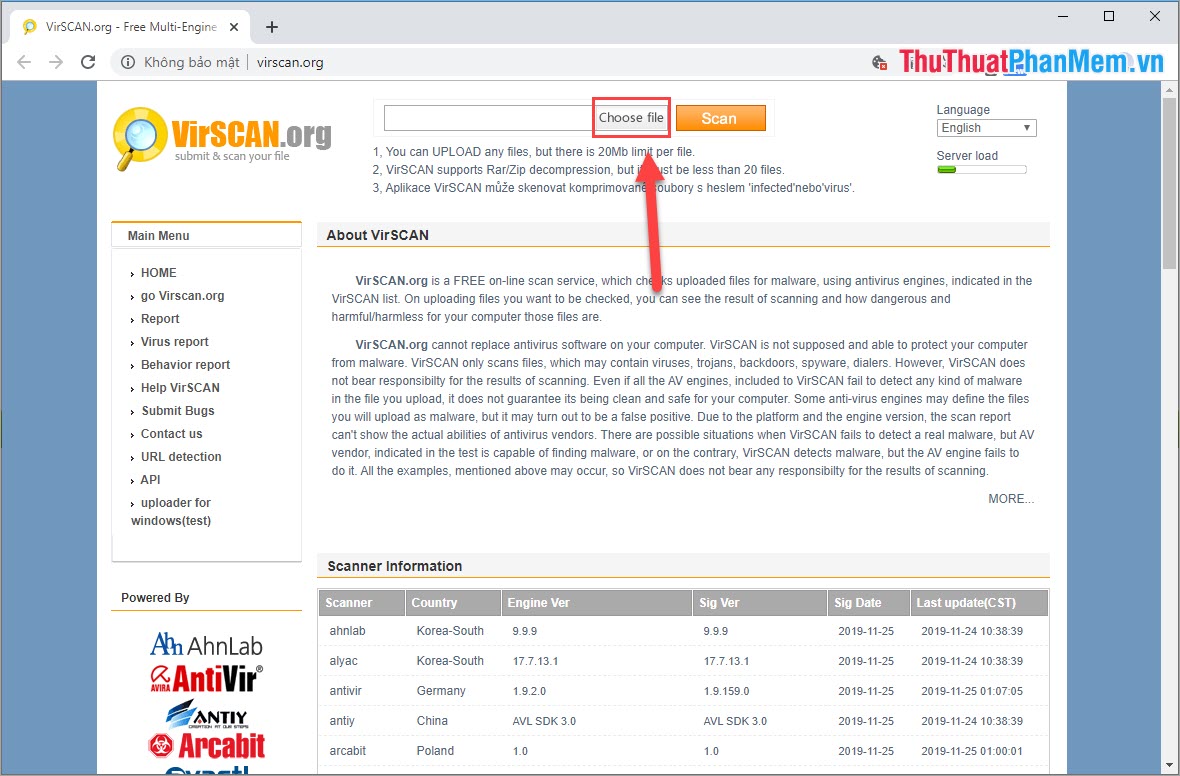Click the AhnLab logo under Powered By
1180x776 pixels.
tap(206, 644)
